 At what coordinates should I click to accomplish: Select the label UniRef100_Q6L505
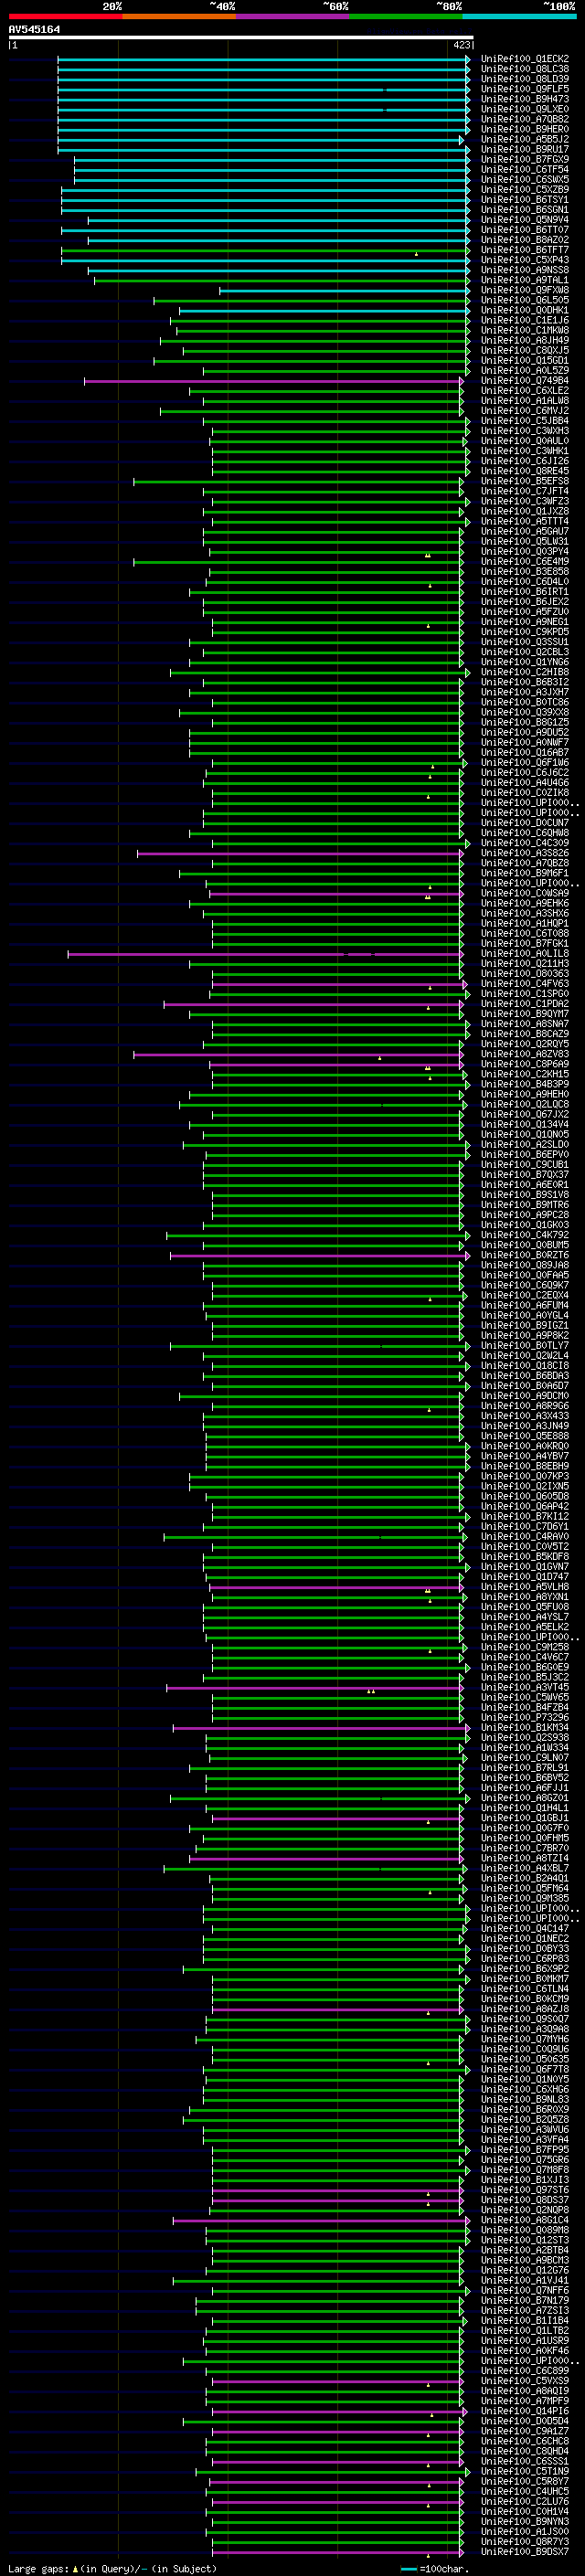point(525,300)
